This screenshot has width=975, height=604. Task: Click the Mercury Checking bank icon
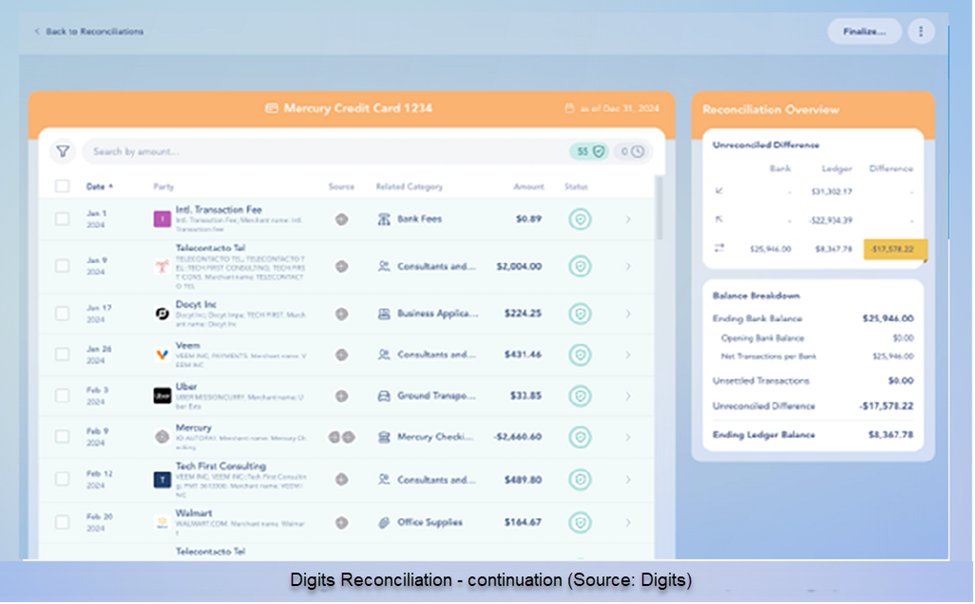(x=384, y=437)
